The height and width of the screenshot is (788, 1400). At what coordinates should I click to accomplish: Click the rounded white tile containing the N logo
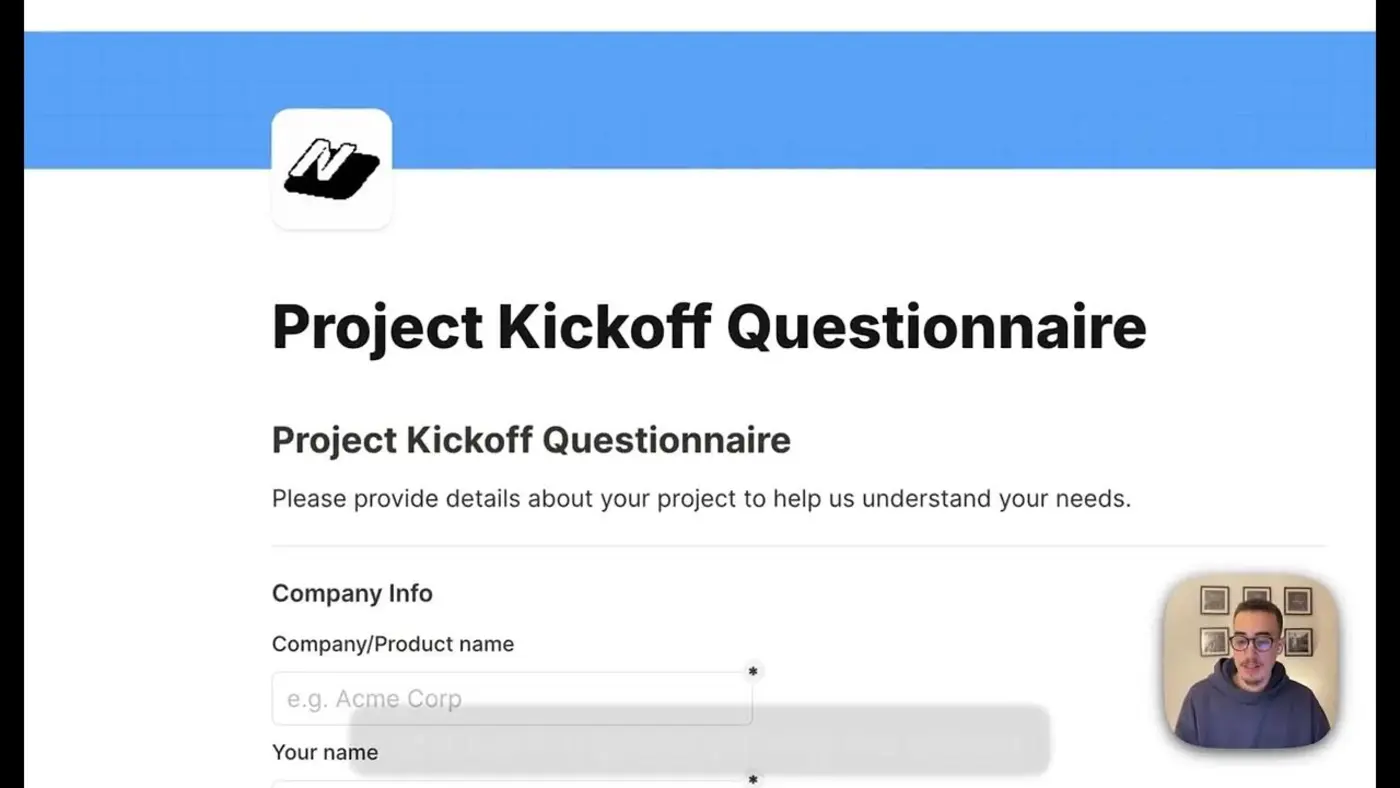[x=332, y=167]
